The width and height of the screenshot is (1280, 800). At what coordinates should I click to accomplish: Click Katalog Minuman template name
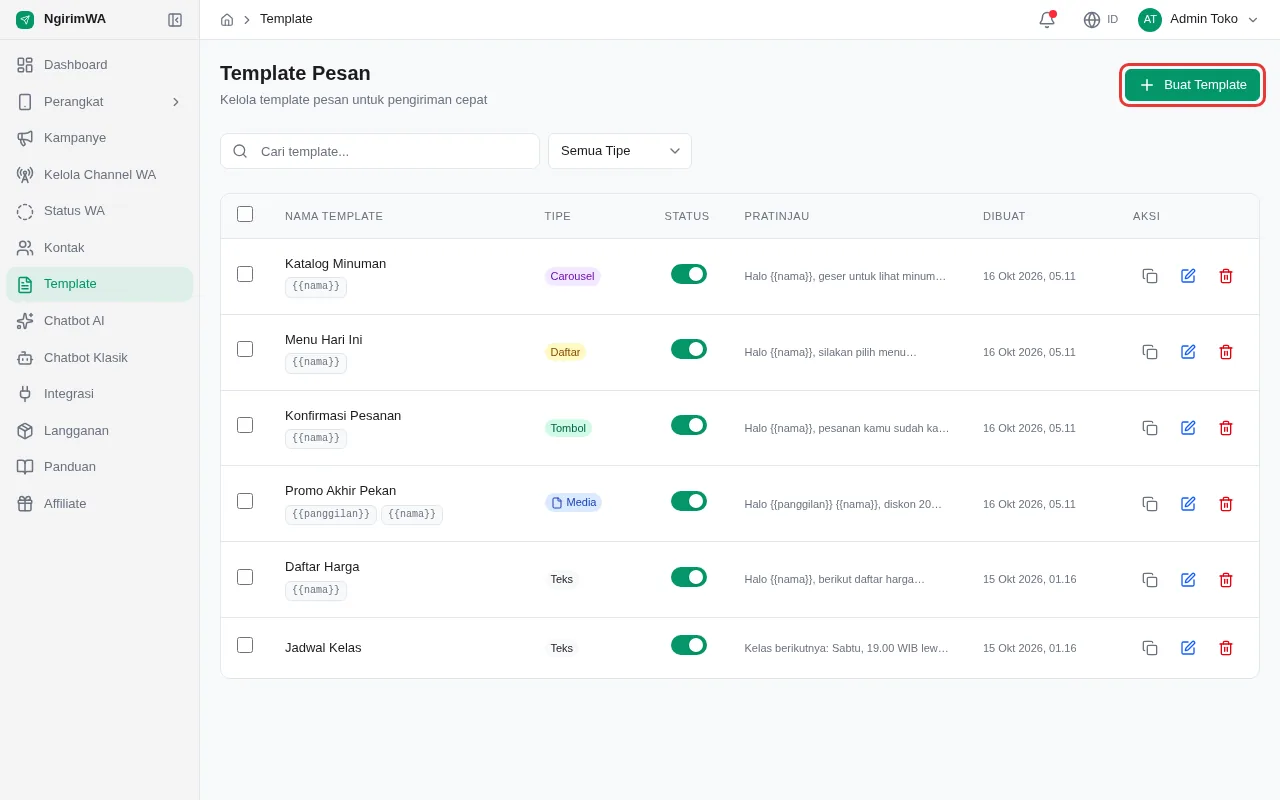click(335, 264)
